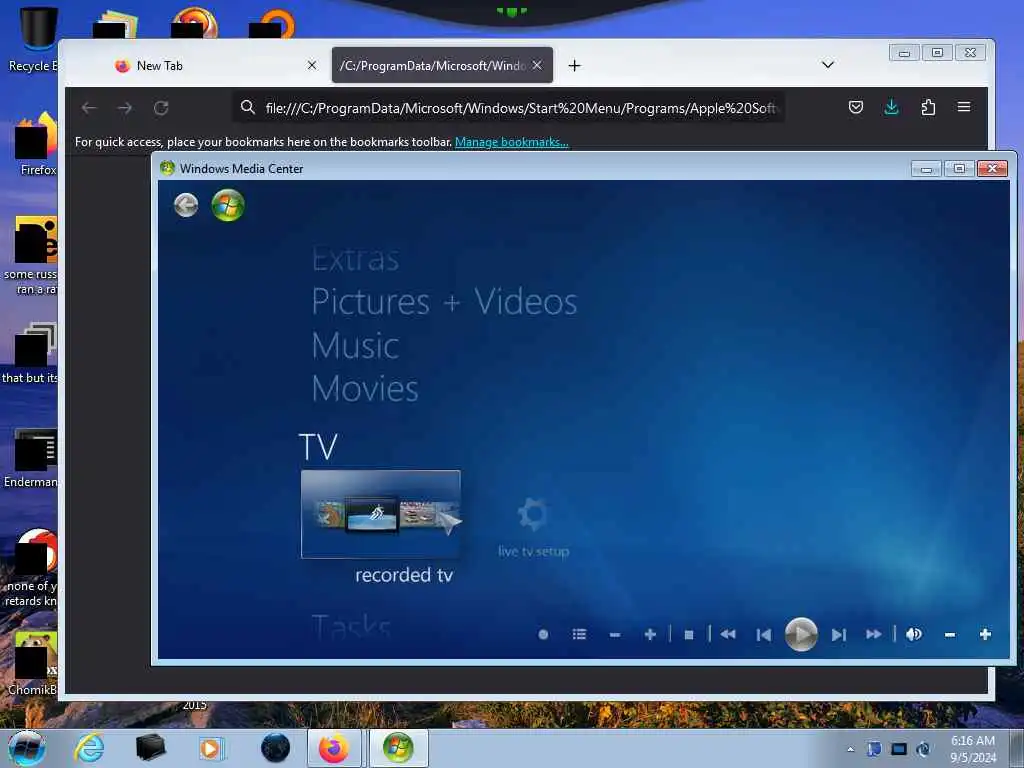The height and width of the screenshot is (768, 1024).
Task: Select Media Center taskbar button
Action: coord(398,748)
